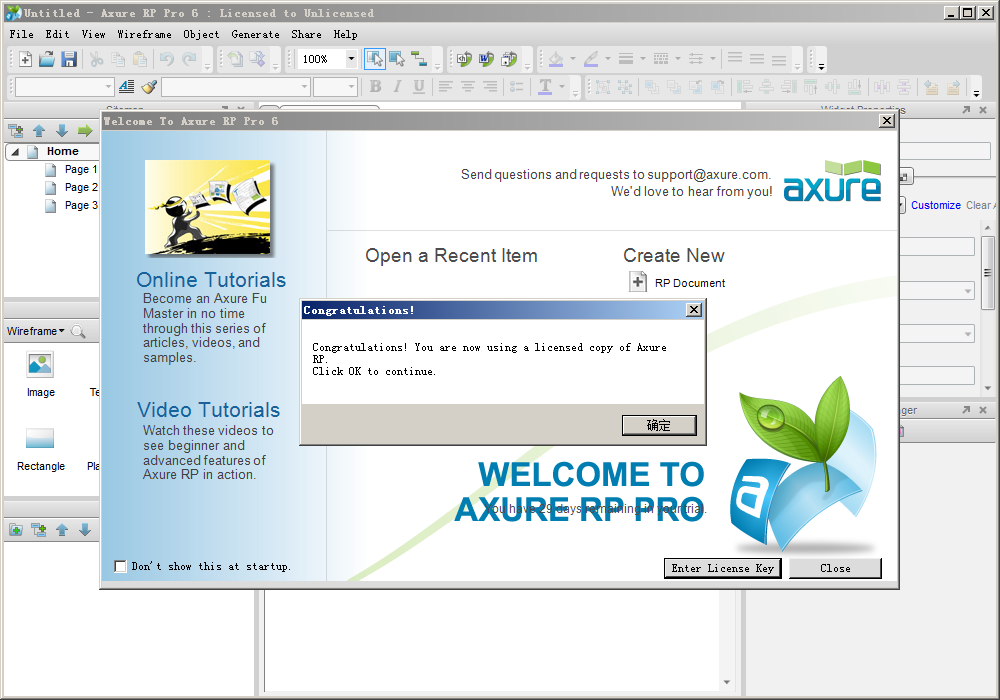
Task: Click the Image widget thumbnail
Action: point(40,365)
